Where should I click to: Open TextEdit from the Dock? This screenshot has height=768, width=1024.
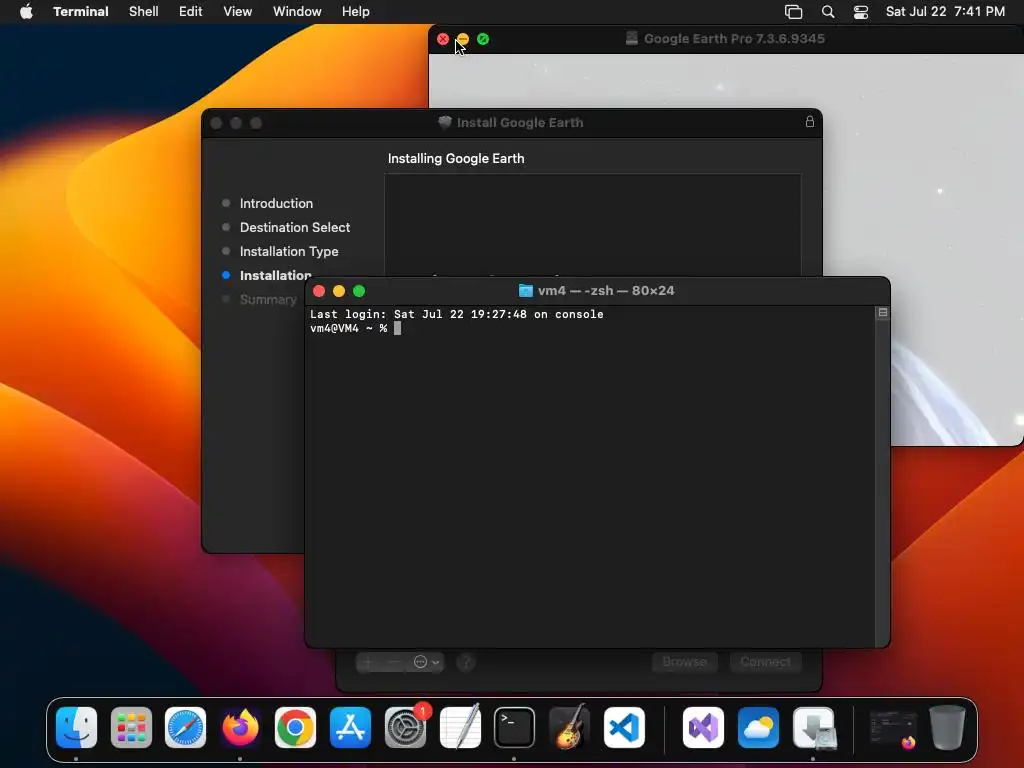[x=460, y=728]
